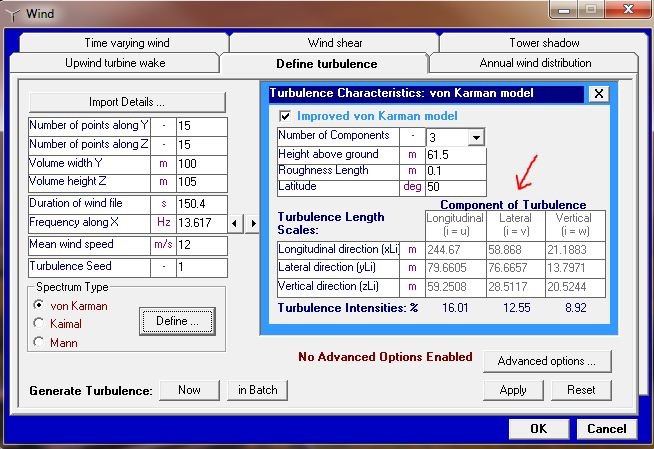The width and height of the screenshot is (654, 449).
Task: Click the 79.6605 cell in Lateral direction row
Action: 455,268
